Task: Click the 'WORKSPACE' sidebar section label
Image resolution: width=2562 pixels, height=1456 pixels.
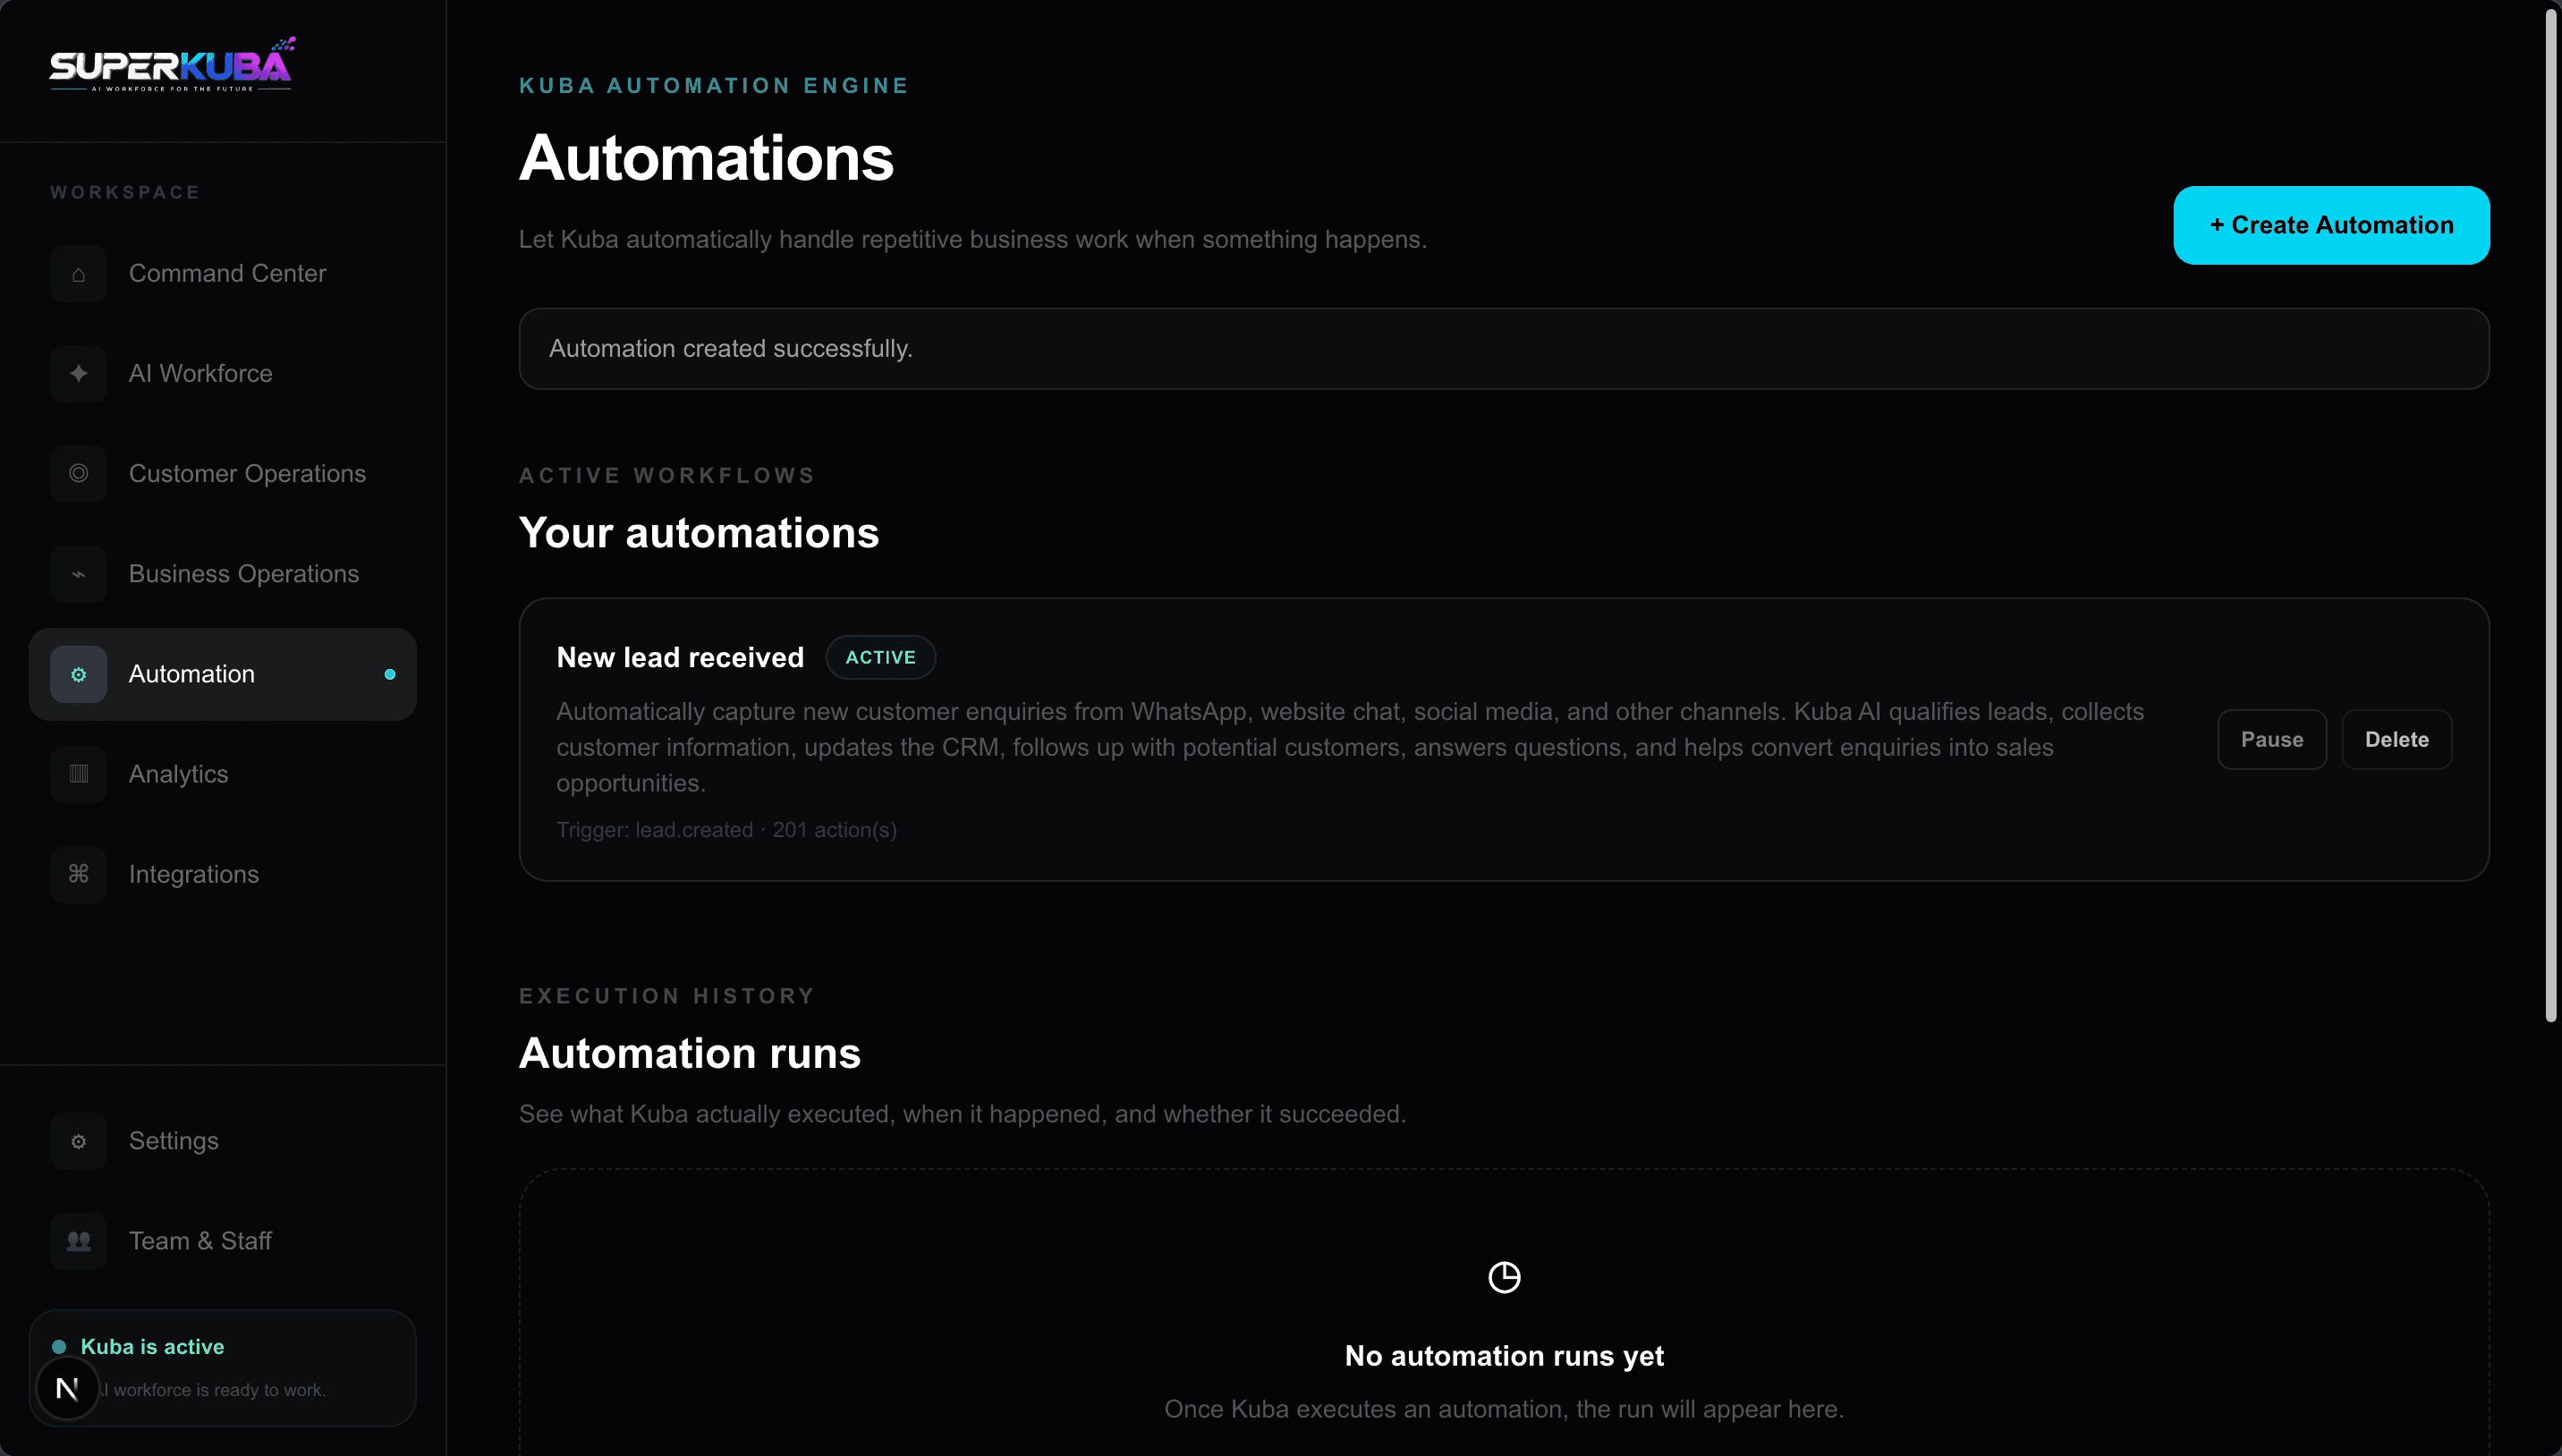Action: point(125,192)
